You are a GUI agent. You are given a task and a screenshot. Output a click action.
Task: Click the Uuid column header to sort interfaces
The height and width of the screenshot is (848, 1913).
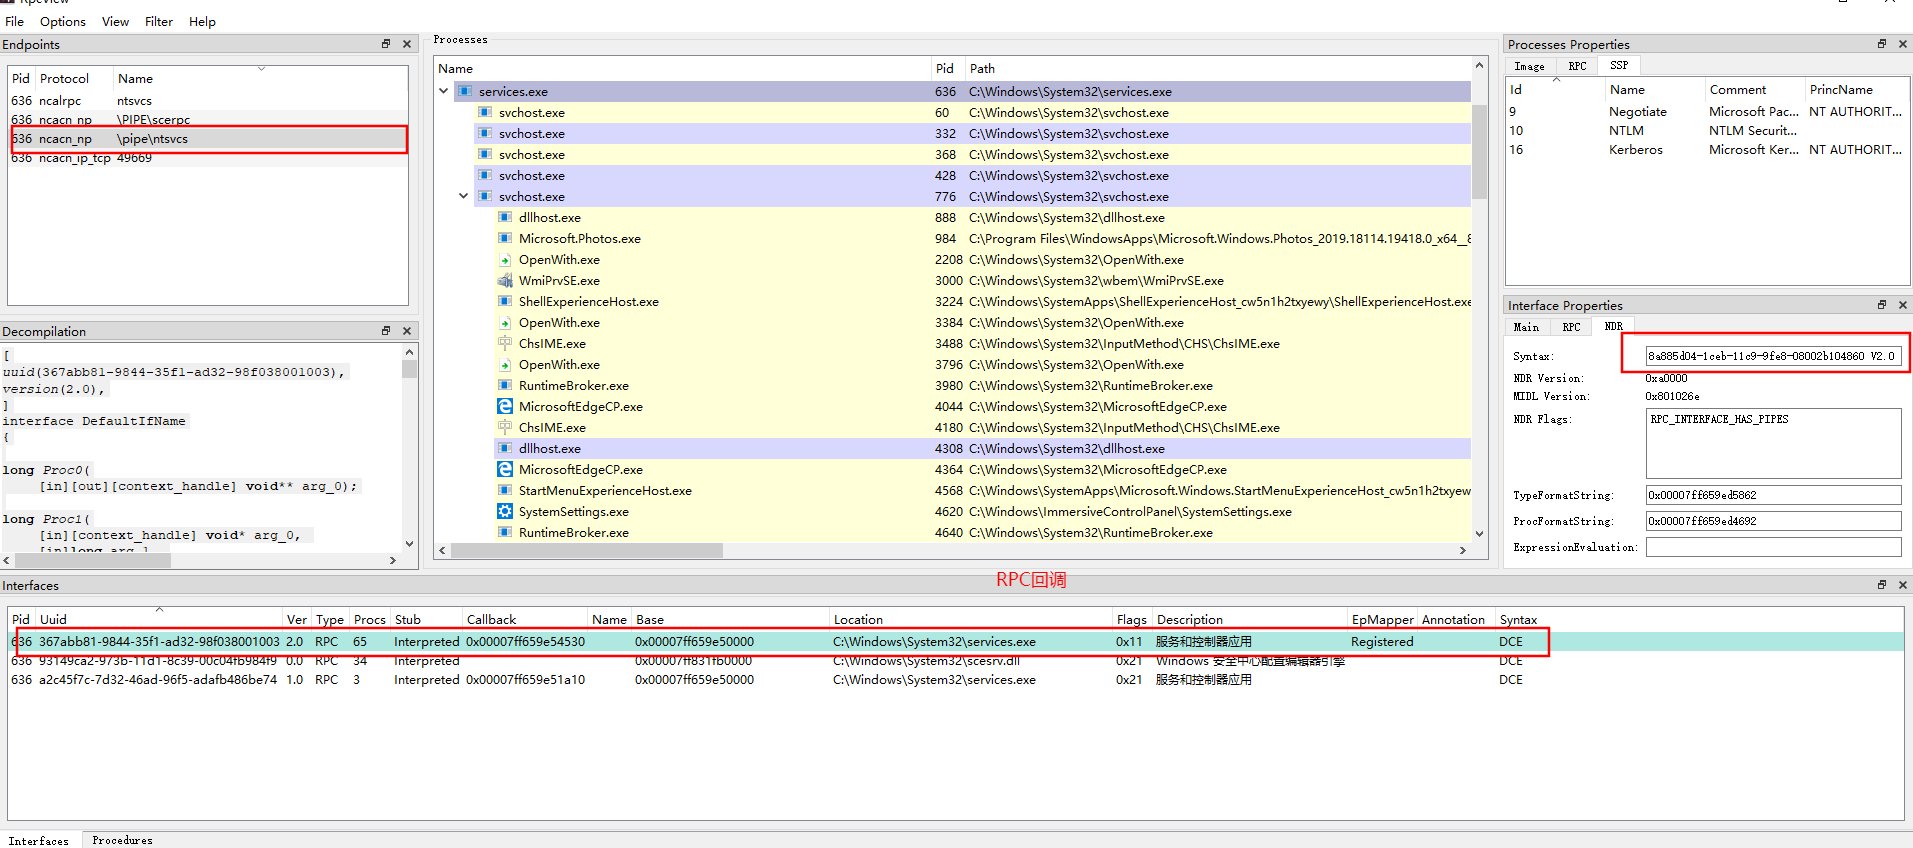pyautogui.click(x=54, y=620)
